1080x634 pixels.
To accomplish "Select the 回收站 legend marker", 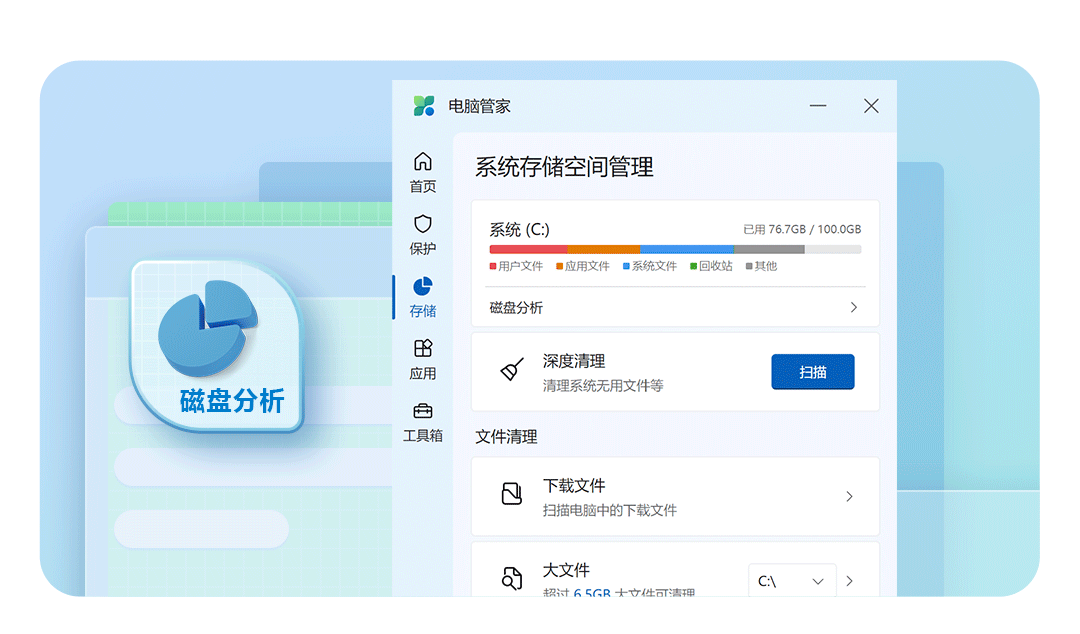I will coord(692,266).
